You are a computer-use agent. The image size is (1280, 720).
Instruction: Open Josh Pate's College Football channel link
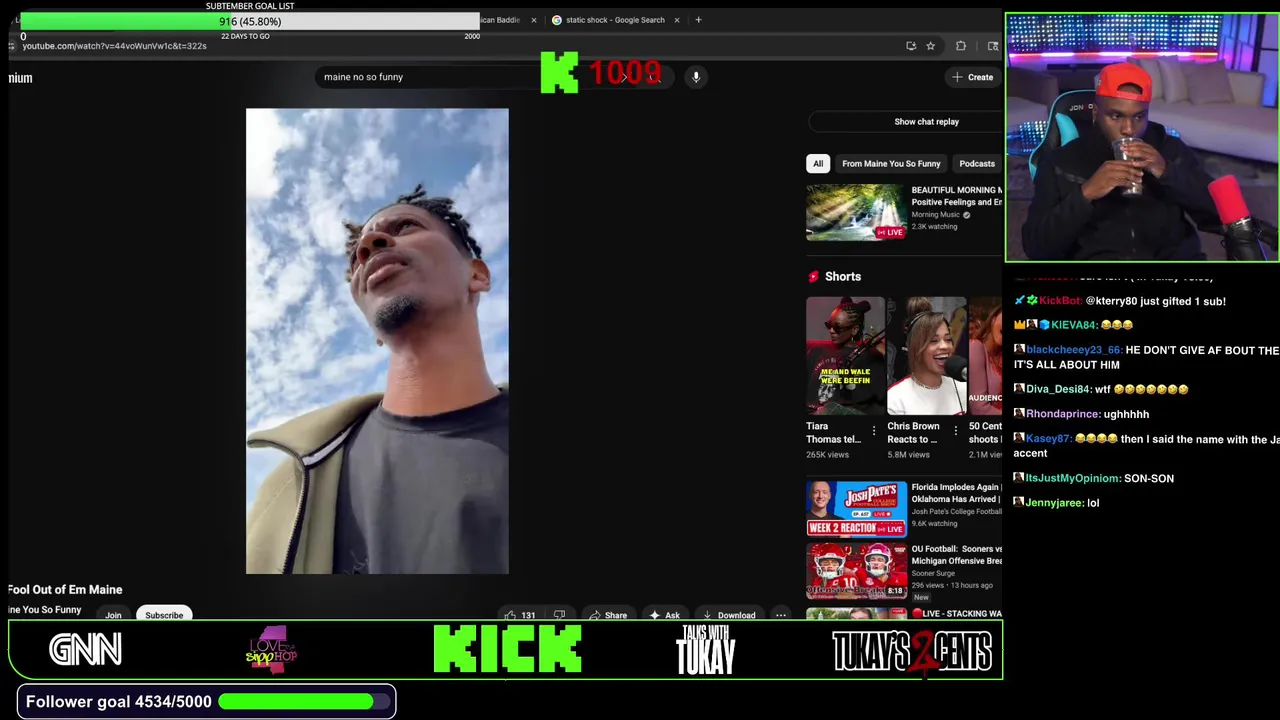(x=956, y=512)
